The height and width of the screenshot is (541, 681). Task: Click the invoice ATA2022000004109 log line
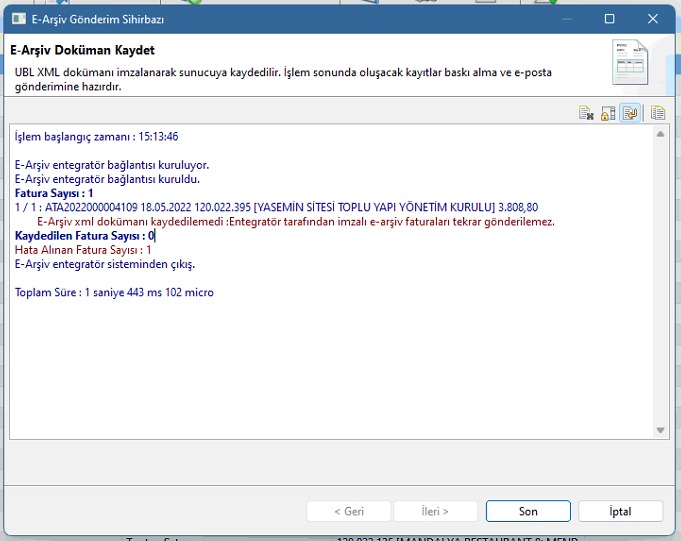[275, 207]
